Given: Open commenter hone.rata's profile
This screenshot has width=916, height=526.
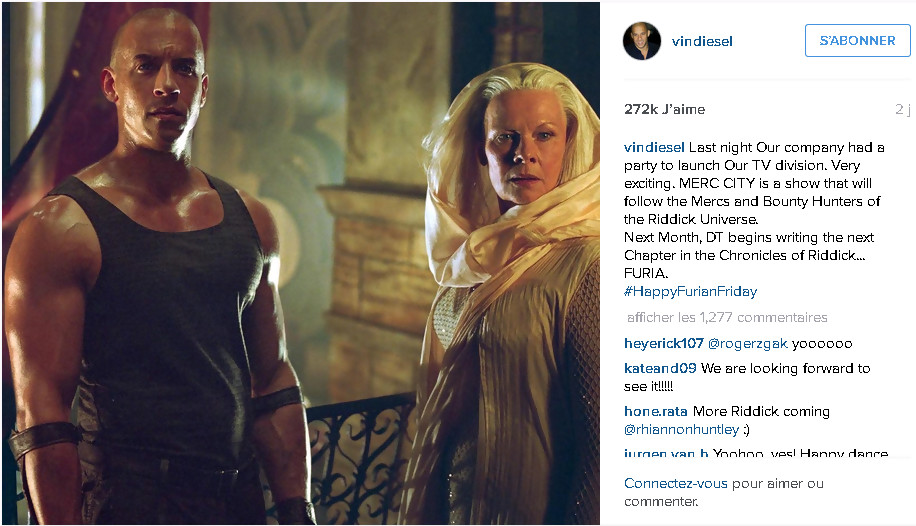Looking at the screenshot, I should 655,411.
